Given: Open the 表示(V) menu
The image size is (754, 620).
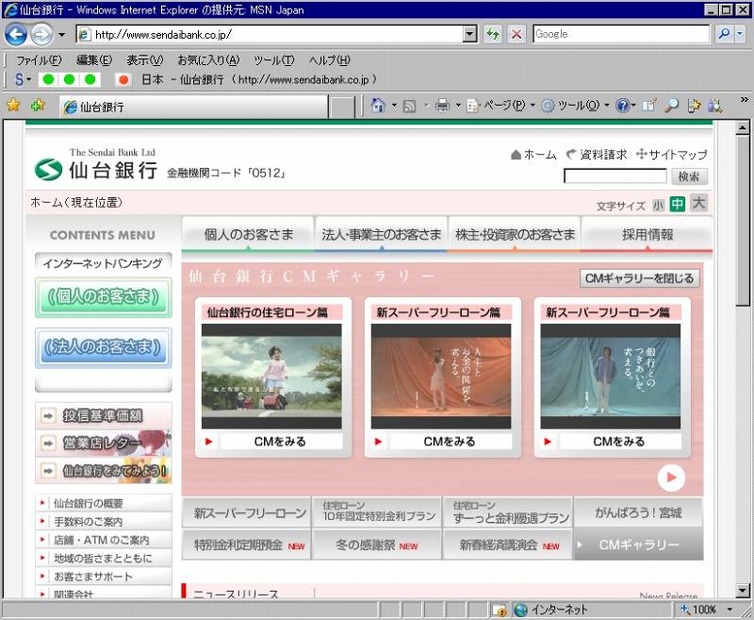Looking at the screenshot, I should (x=145, y=60).
